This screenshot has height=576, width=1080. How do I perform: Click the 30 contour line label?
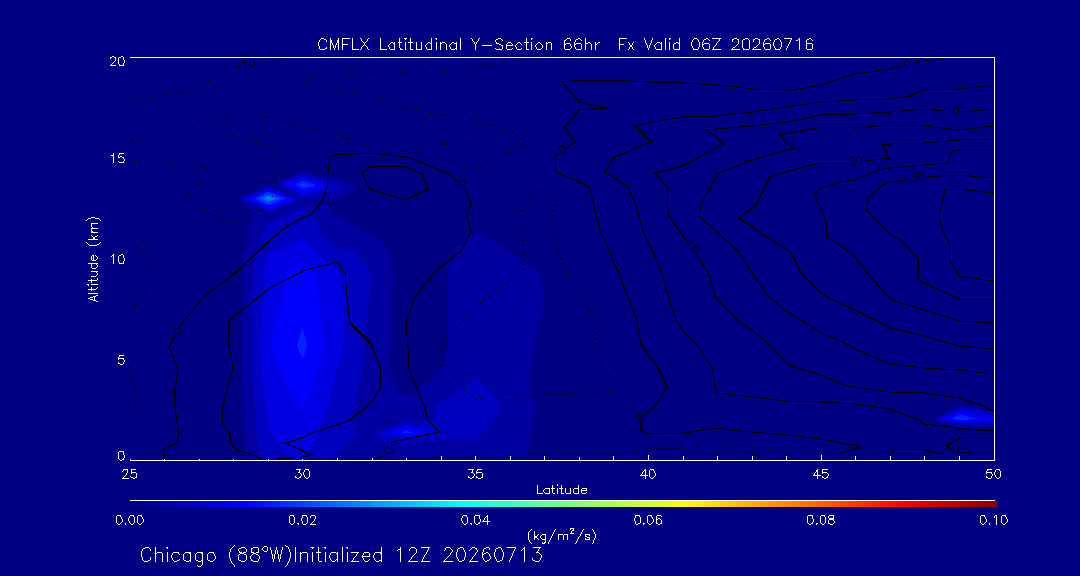(917, 177)
